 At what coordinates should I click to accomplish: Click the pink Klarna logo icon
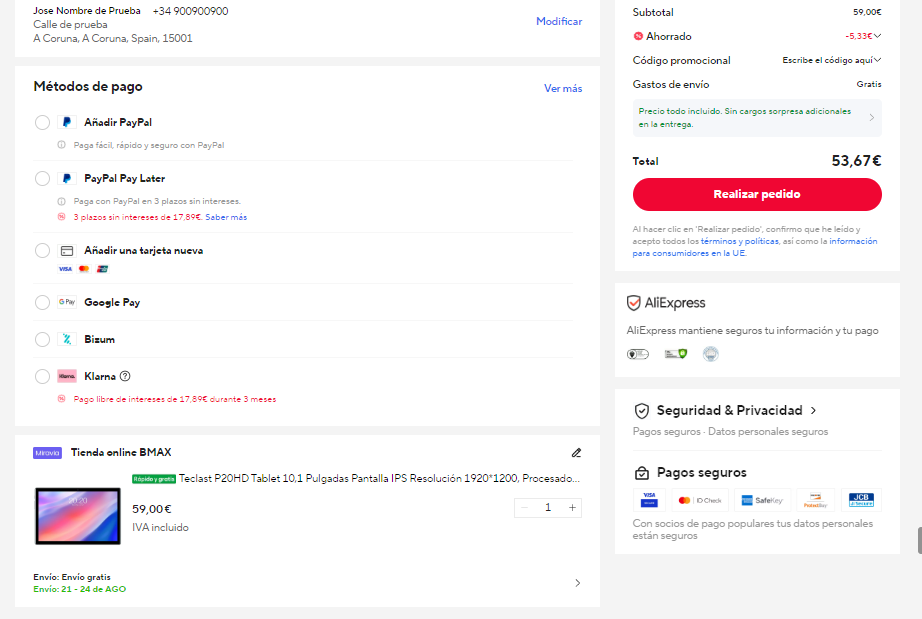pos(67,376)
